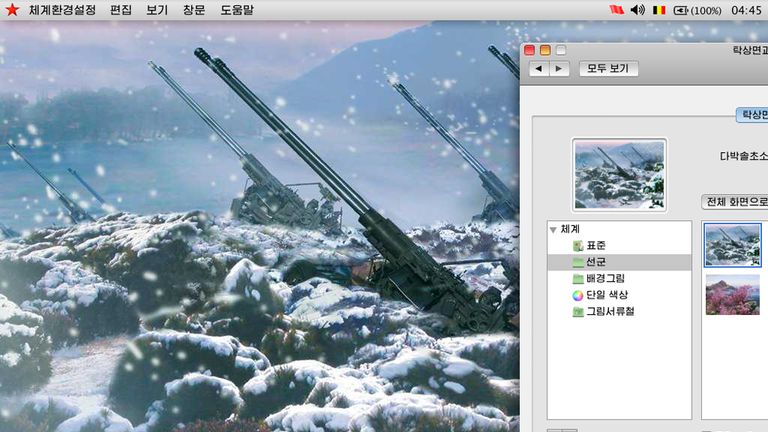Choose the 단일 색상 color wheel
The image size is (768, 432).
(577, 295)
